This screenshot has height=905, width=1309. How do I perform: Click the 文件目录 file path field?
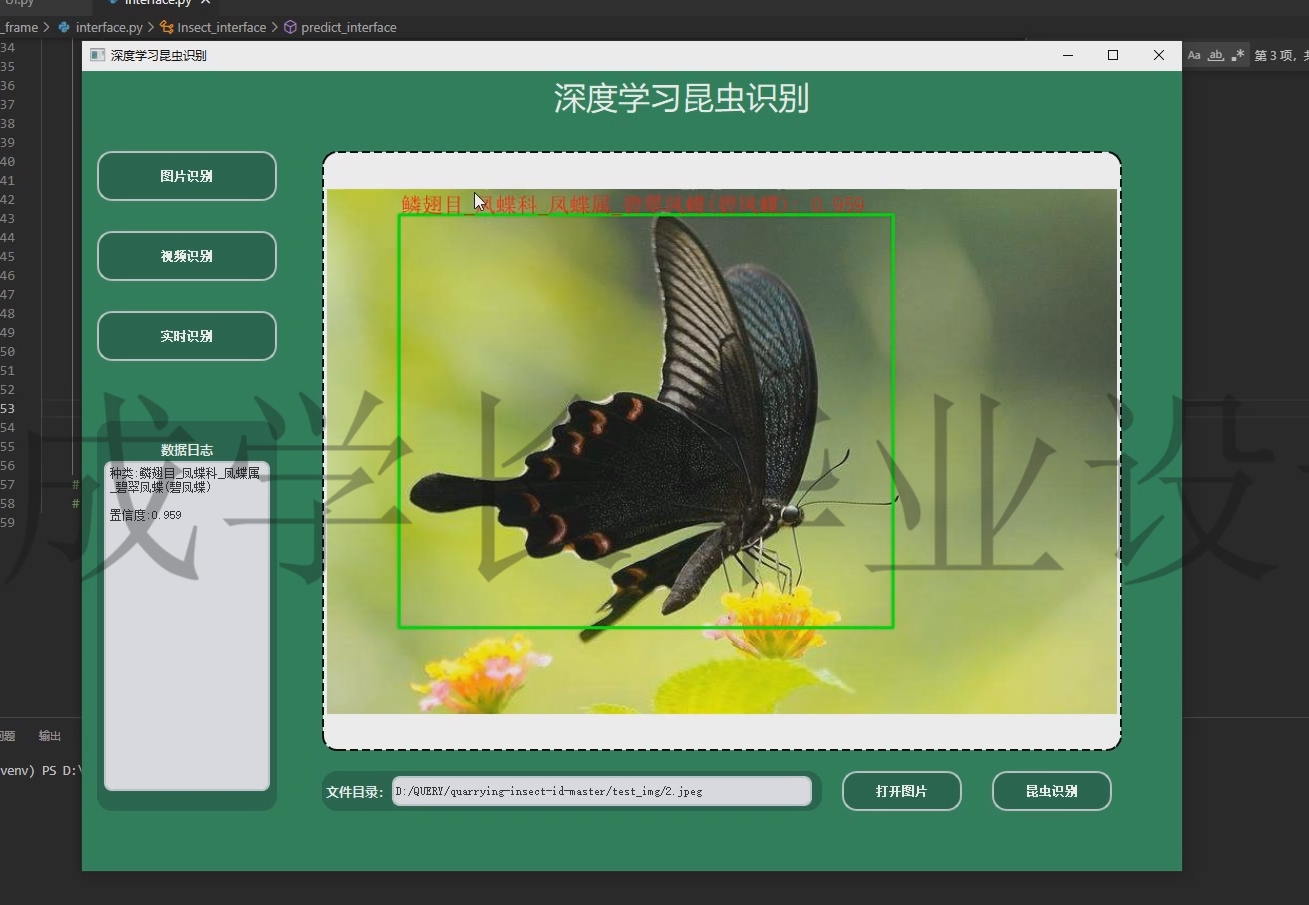point(602,790)
